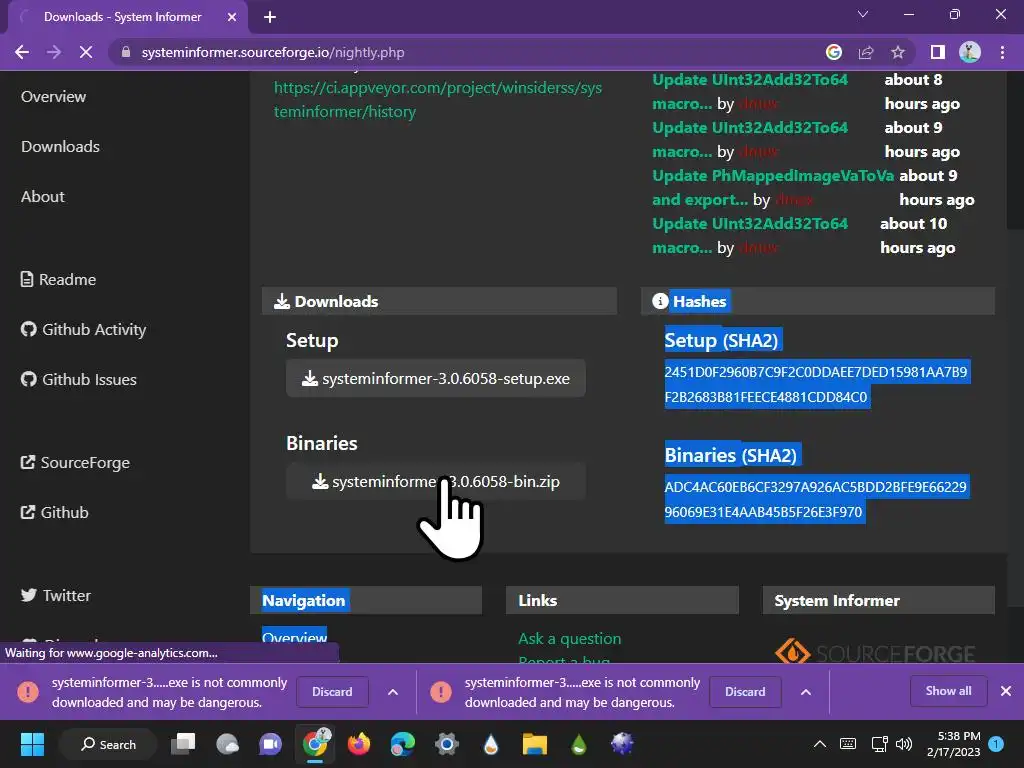Screen dimensions: 1024x768
Task: Stop loading the page
Action: click(86, 52)
